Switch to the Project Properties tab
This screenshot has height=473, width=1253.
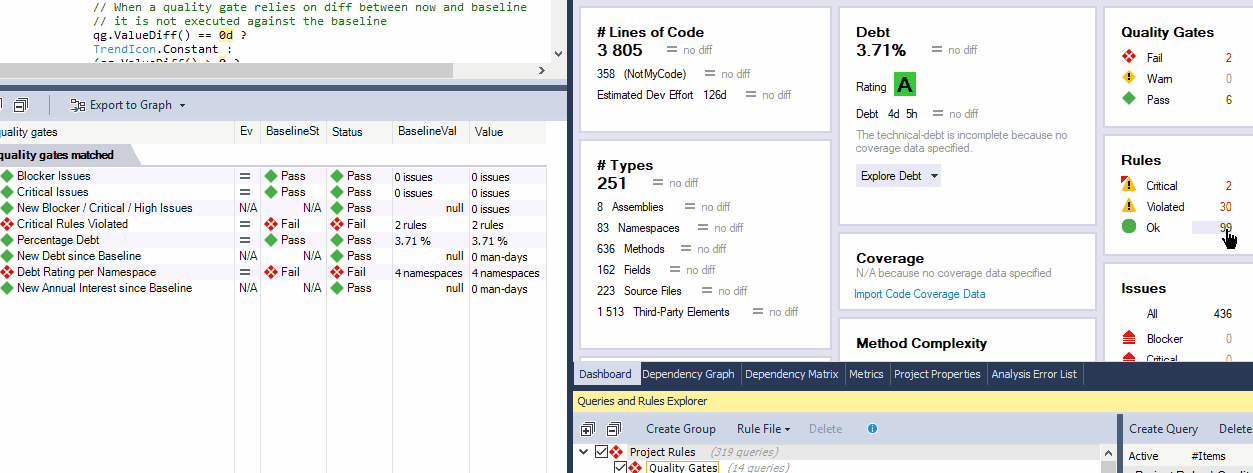coord(937,374)
